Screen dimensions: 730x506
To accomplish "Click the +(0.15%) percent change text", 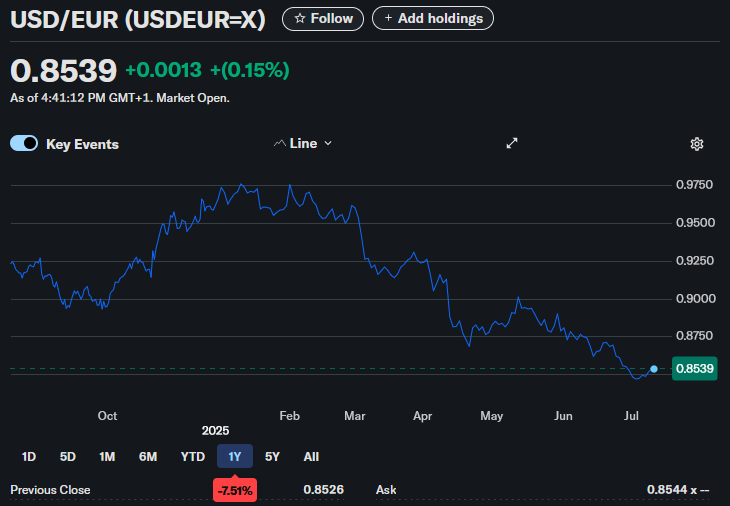I will 250,70.
